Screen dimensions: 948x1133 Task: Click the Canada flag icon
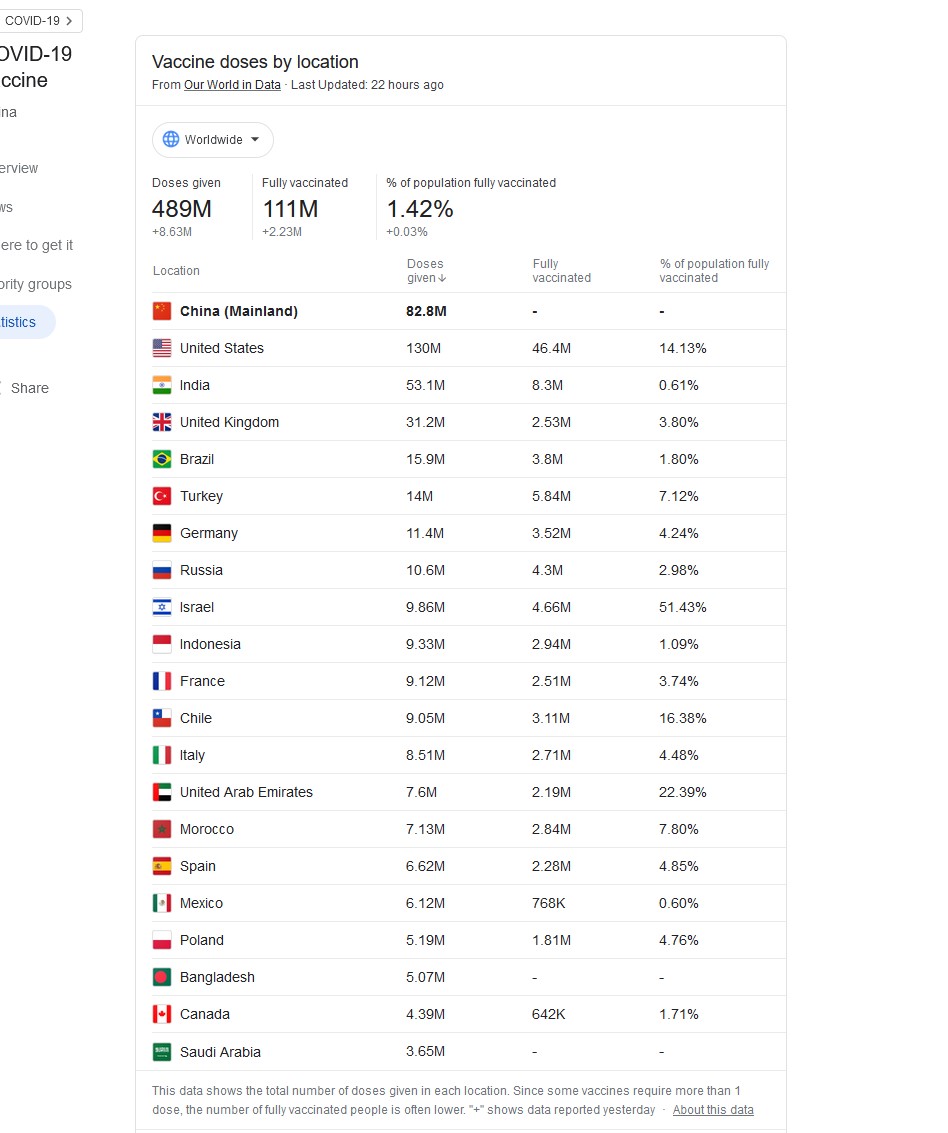162,1014
